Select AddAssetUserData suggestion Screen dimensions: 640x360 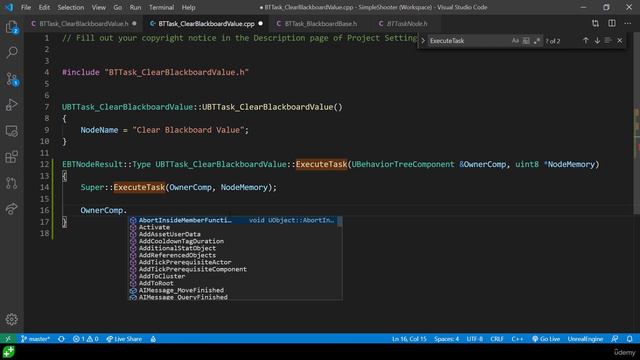coord(233,234)
